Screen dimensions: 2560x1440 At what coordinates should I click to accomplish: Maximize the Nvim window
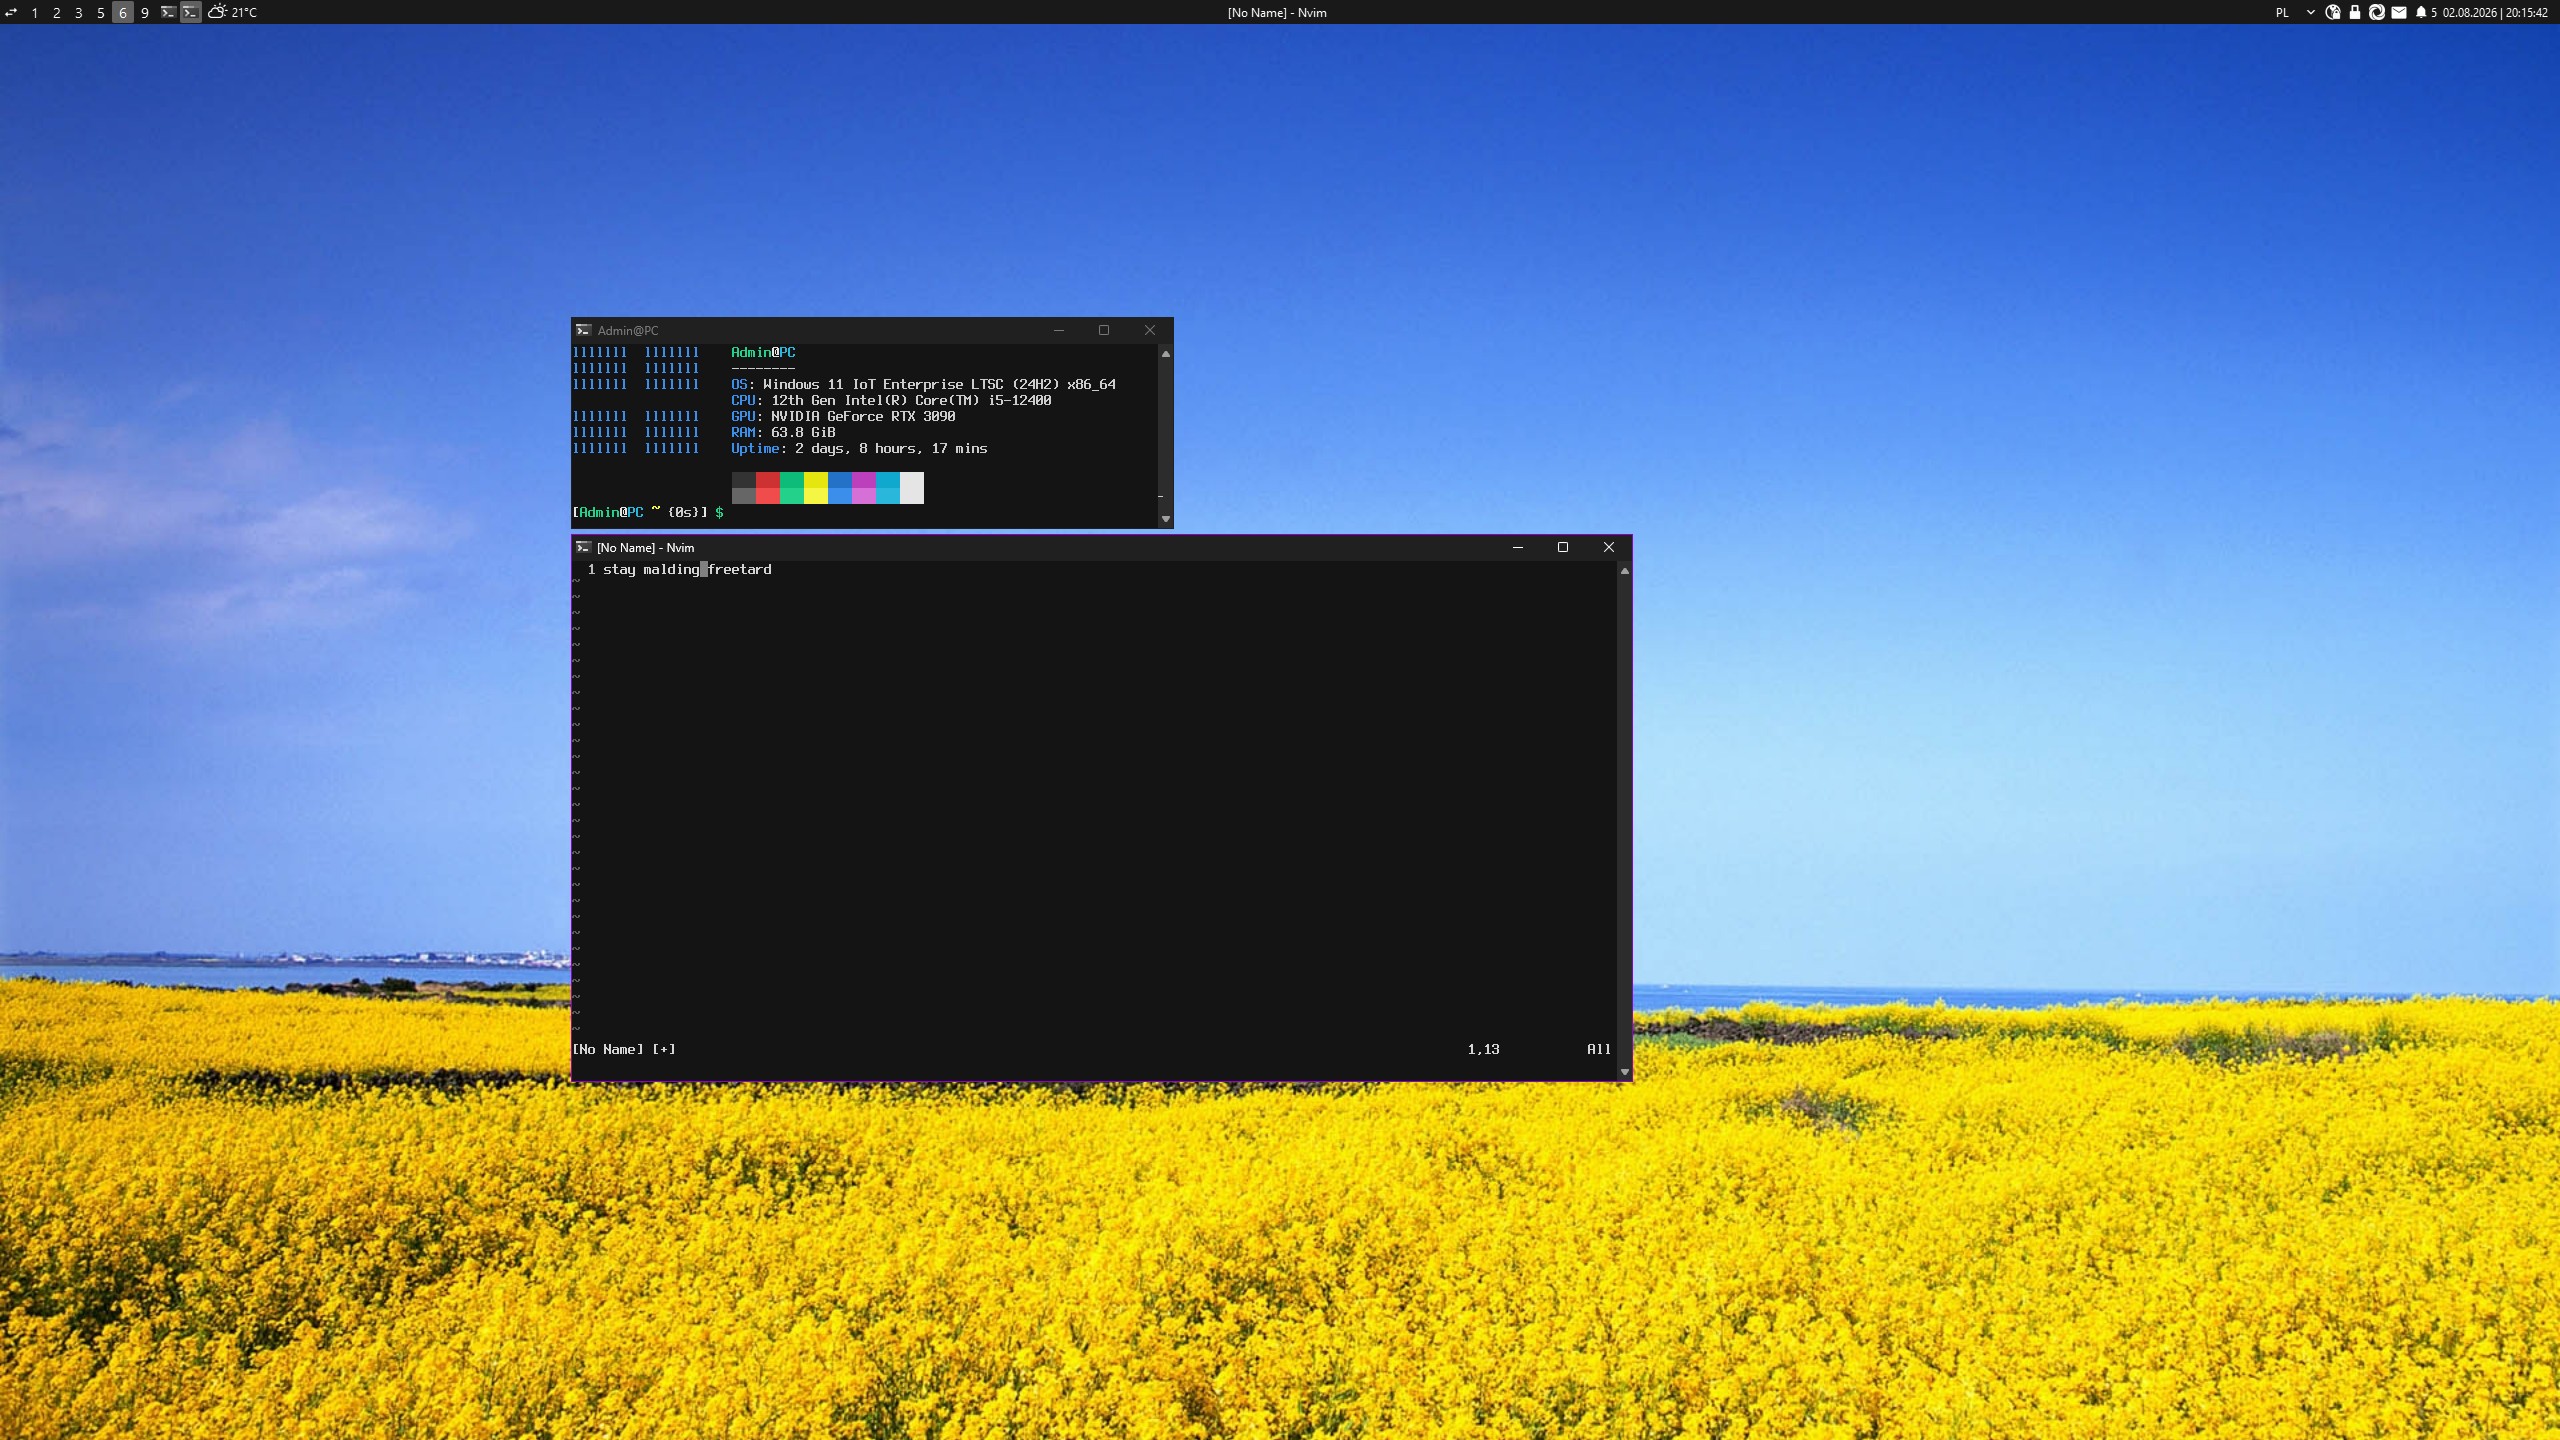pos(1563,547)
